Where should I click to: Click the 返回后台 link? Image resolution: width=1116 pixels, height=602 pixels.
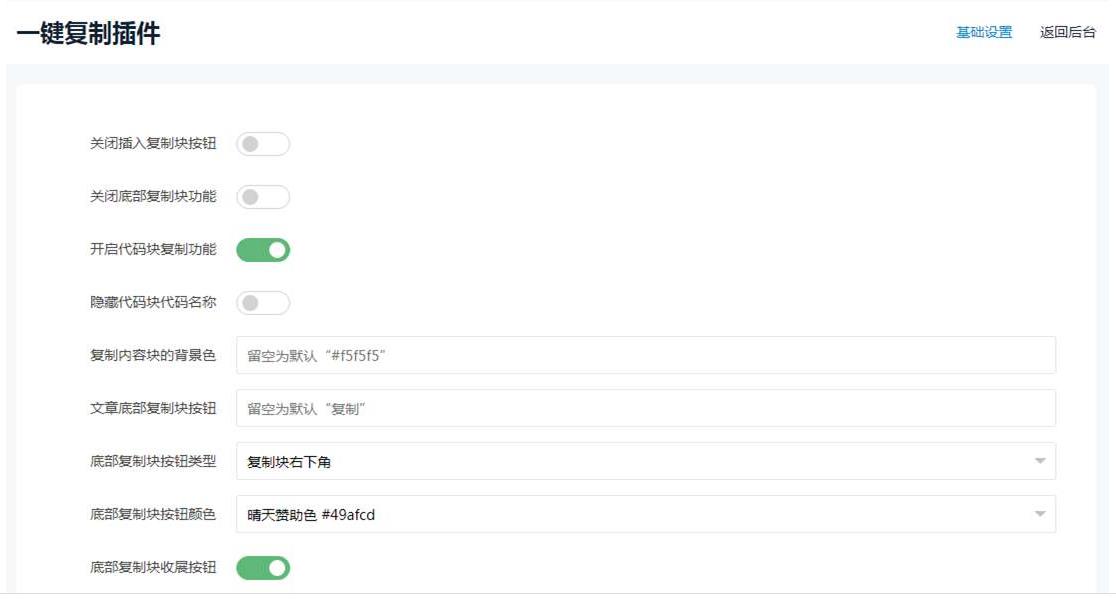(1068, 32)
